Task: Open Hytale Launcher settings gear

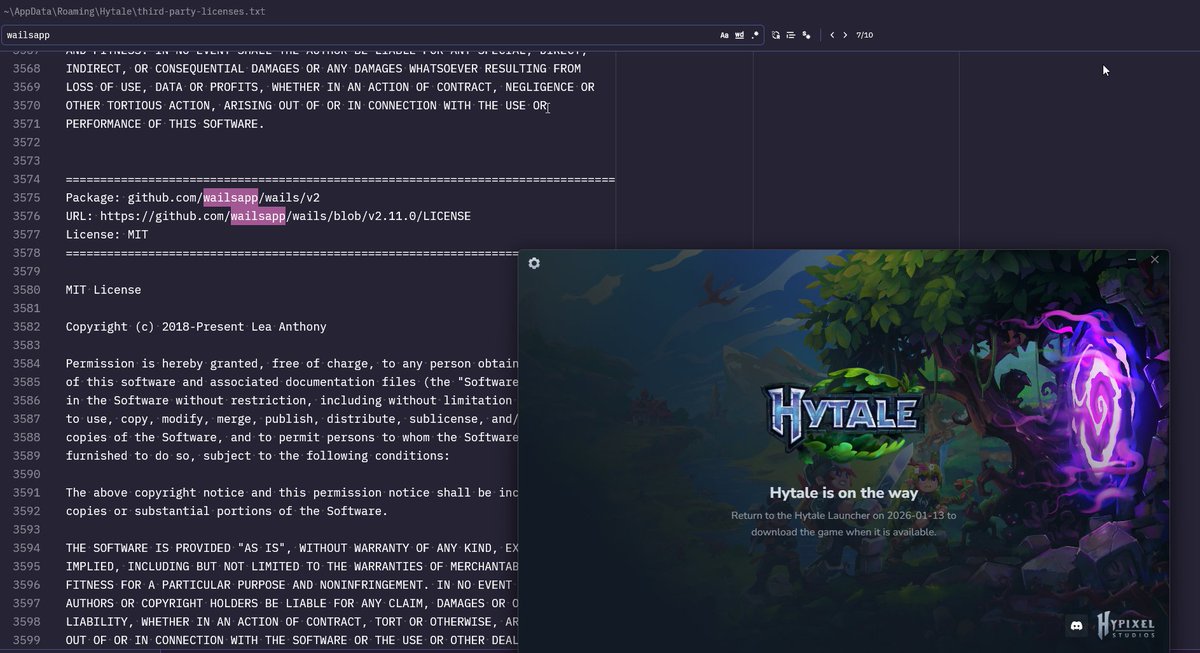Action: tap(534, 263)
